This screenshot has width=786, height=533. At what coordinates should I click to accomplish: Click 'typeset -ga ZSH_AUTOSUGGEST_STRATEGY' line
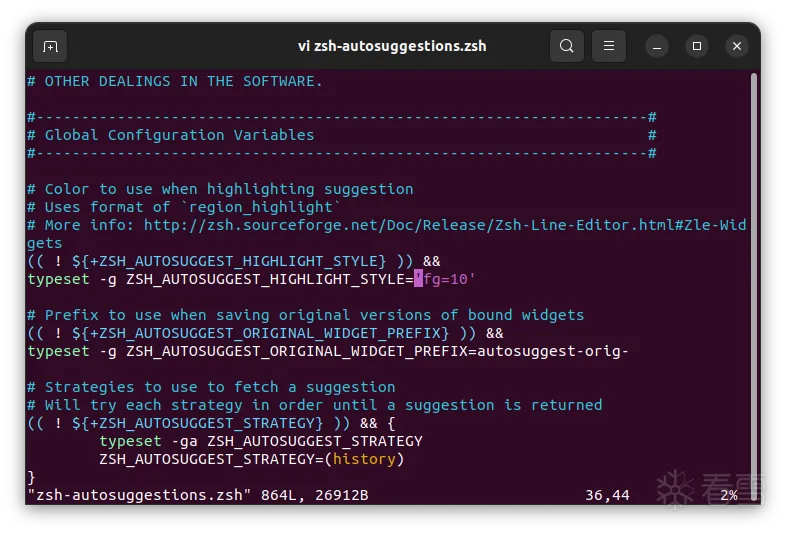point(261,442)
